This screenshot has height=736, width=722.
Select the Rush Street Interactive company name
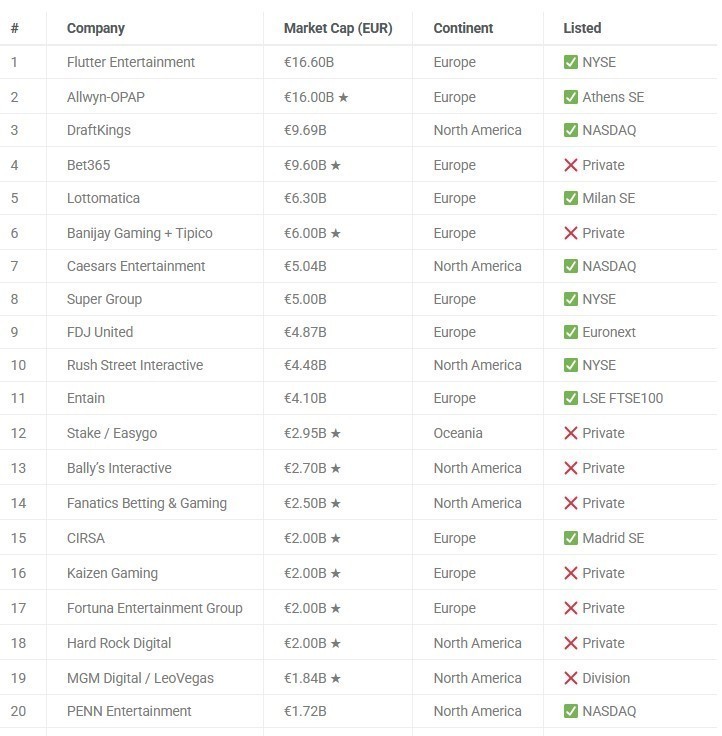pos(135,365)
